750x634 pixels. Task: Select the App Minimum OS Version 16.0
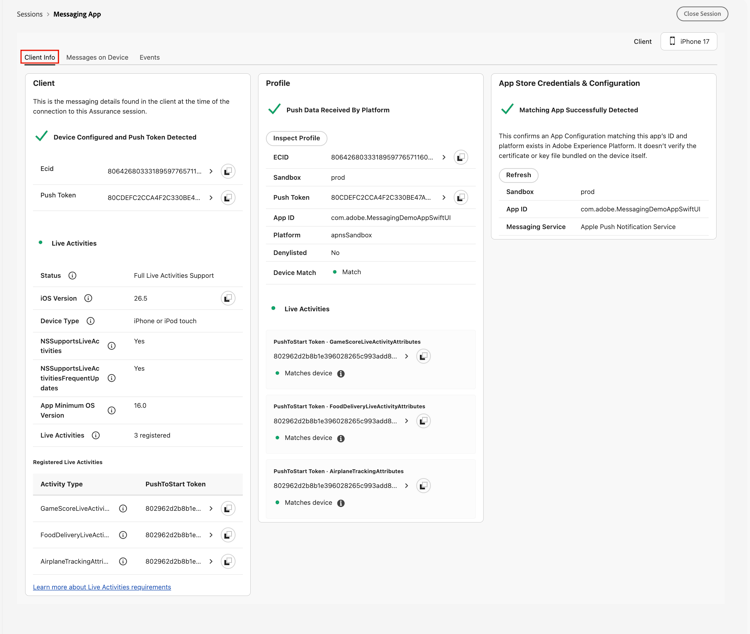coord(140,406)
